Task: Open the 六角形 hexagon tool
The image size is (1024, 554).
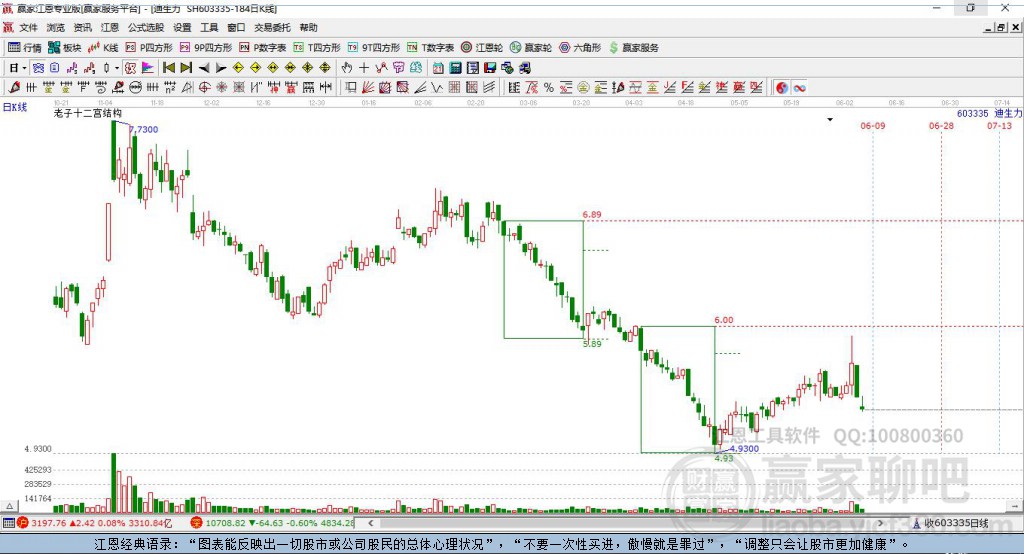Action: click(580, 48)
